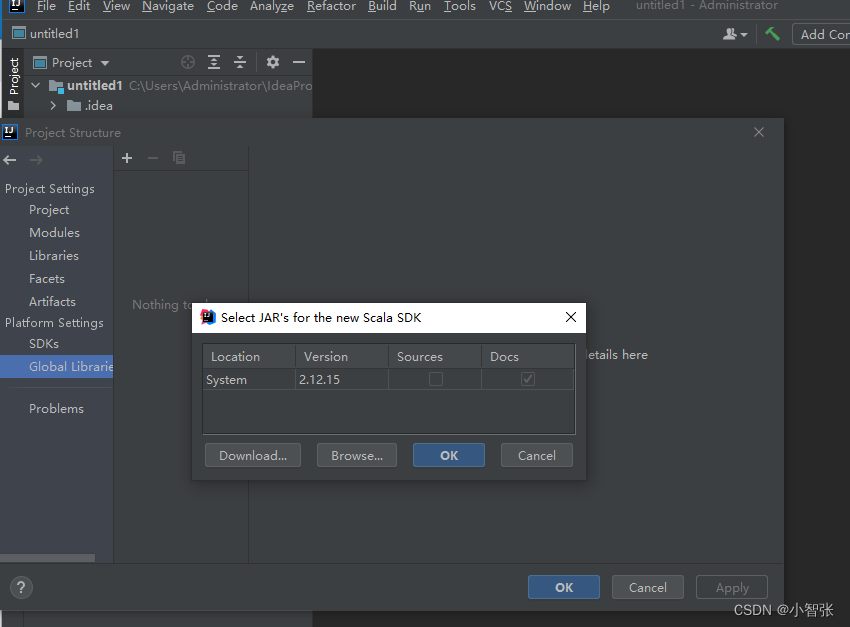This screenshot has width=850, height=627.
Task: Open Project panel gear settings
Action: pyautogui.click(x=273, y=62)
